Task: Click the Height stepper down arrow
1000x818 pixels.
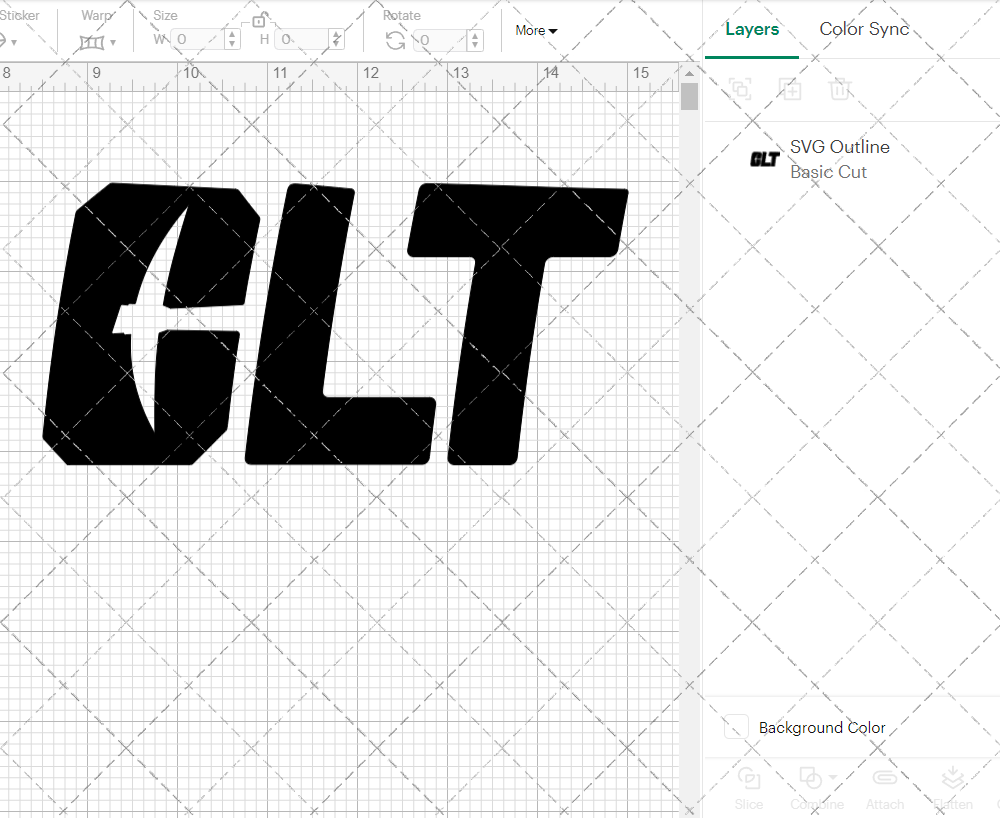Action: [x=337, y=45]
